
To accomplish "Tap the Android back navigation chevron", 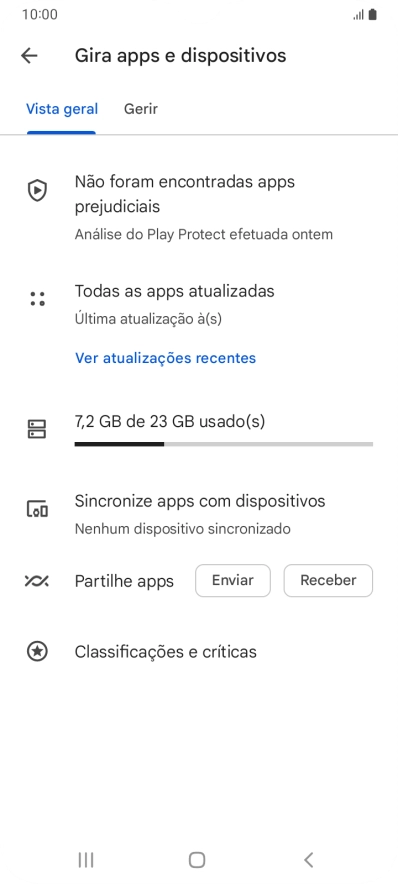I will coord(308,860).
